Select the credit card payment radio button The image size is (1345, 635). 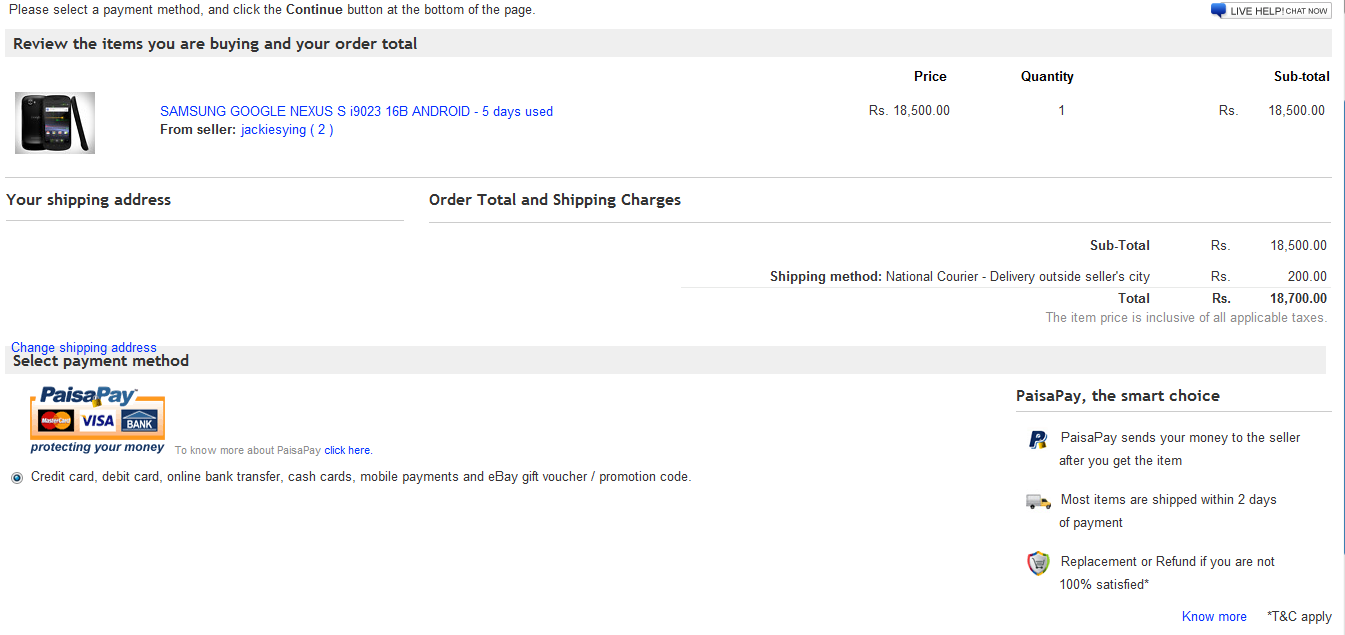pyautogui.click(x=17, y=478)
